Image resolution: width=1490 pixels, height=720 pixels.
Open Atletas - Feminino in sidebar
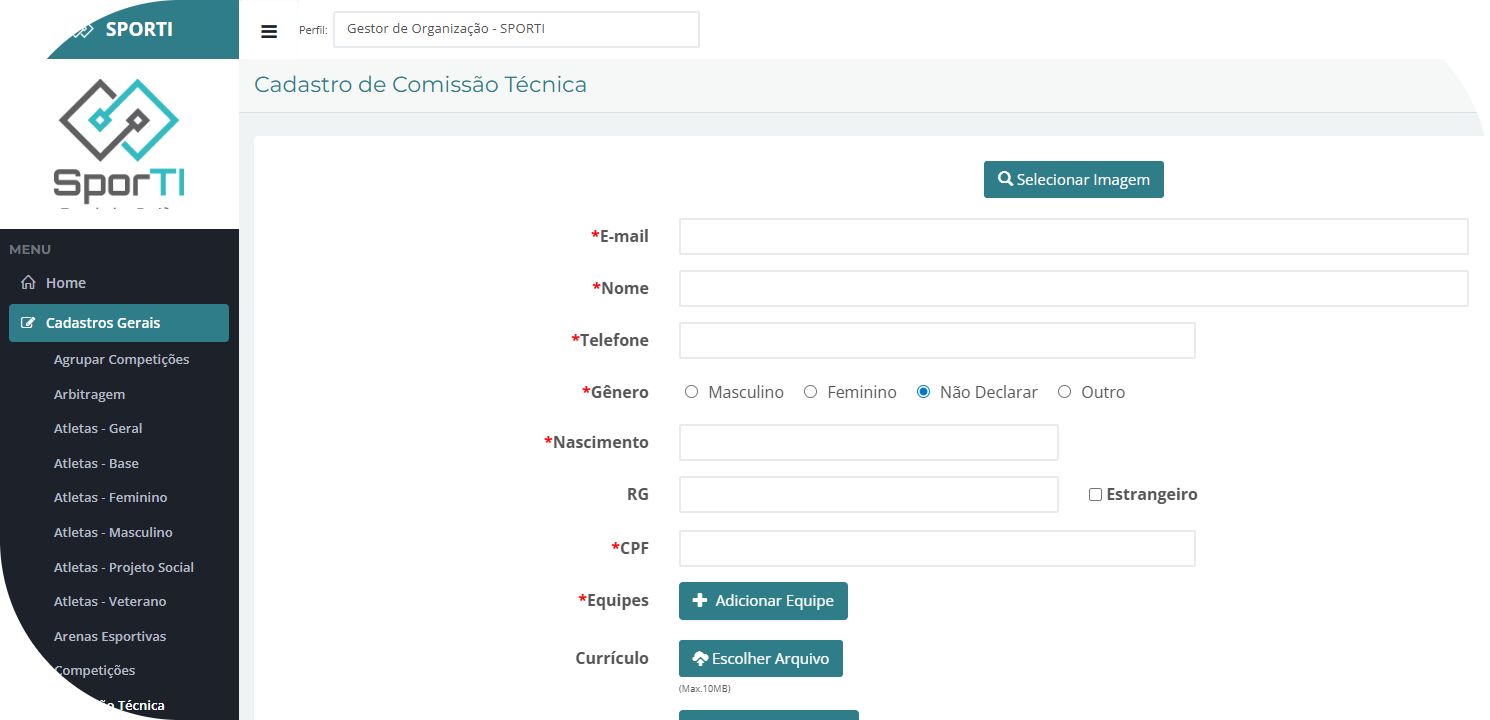coord(110,498)
